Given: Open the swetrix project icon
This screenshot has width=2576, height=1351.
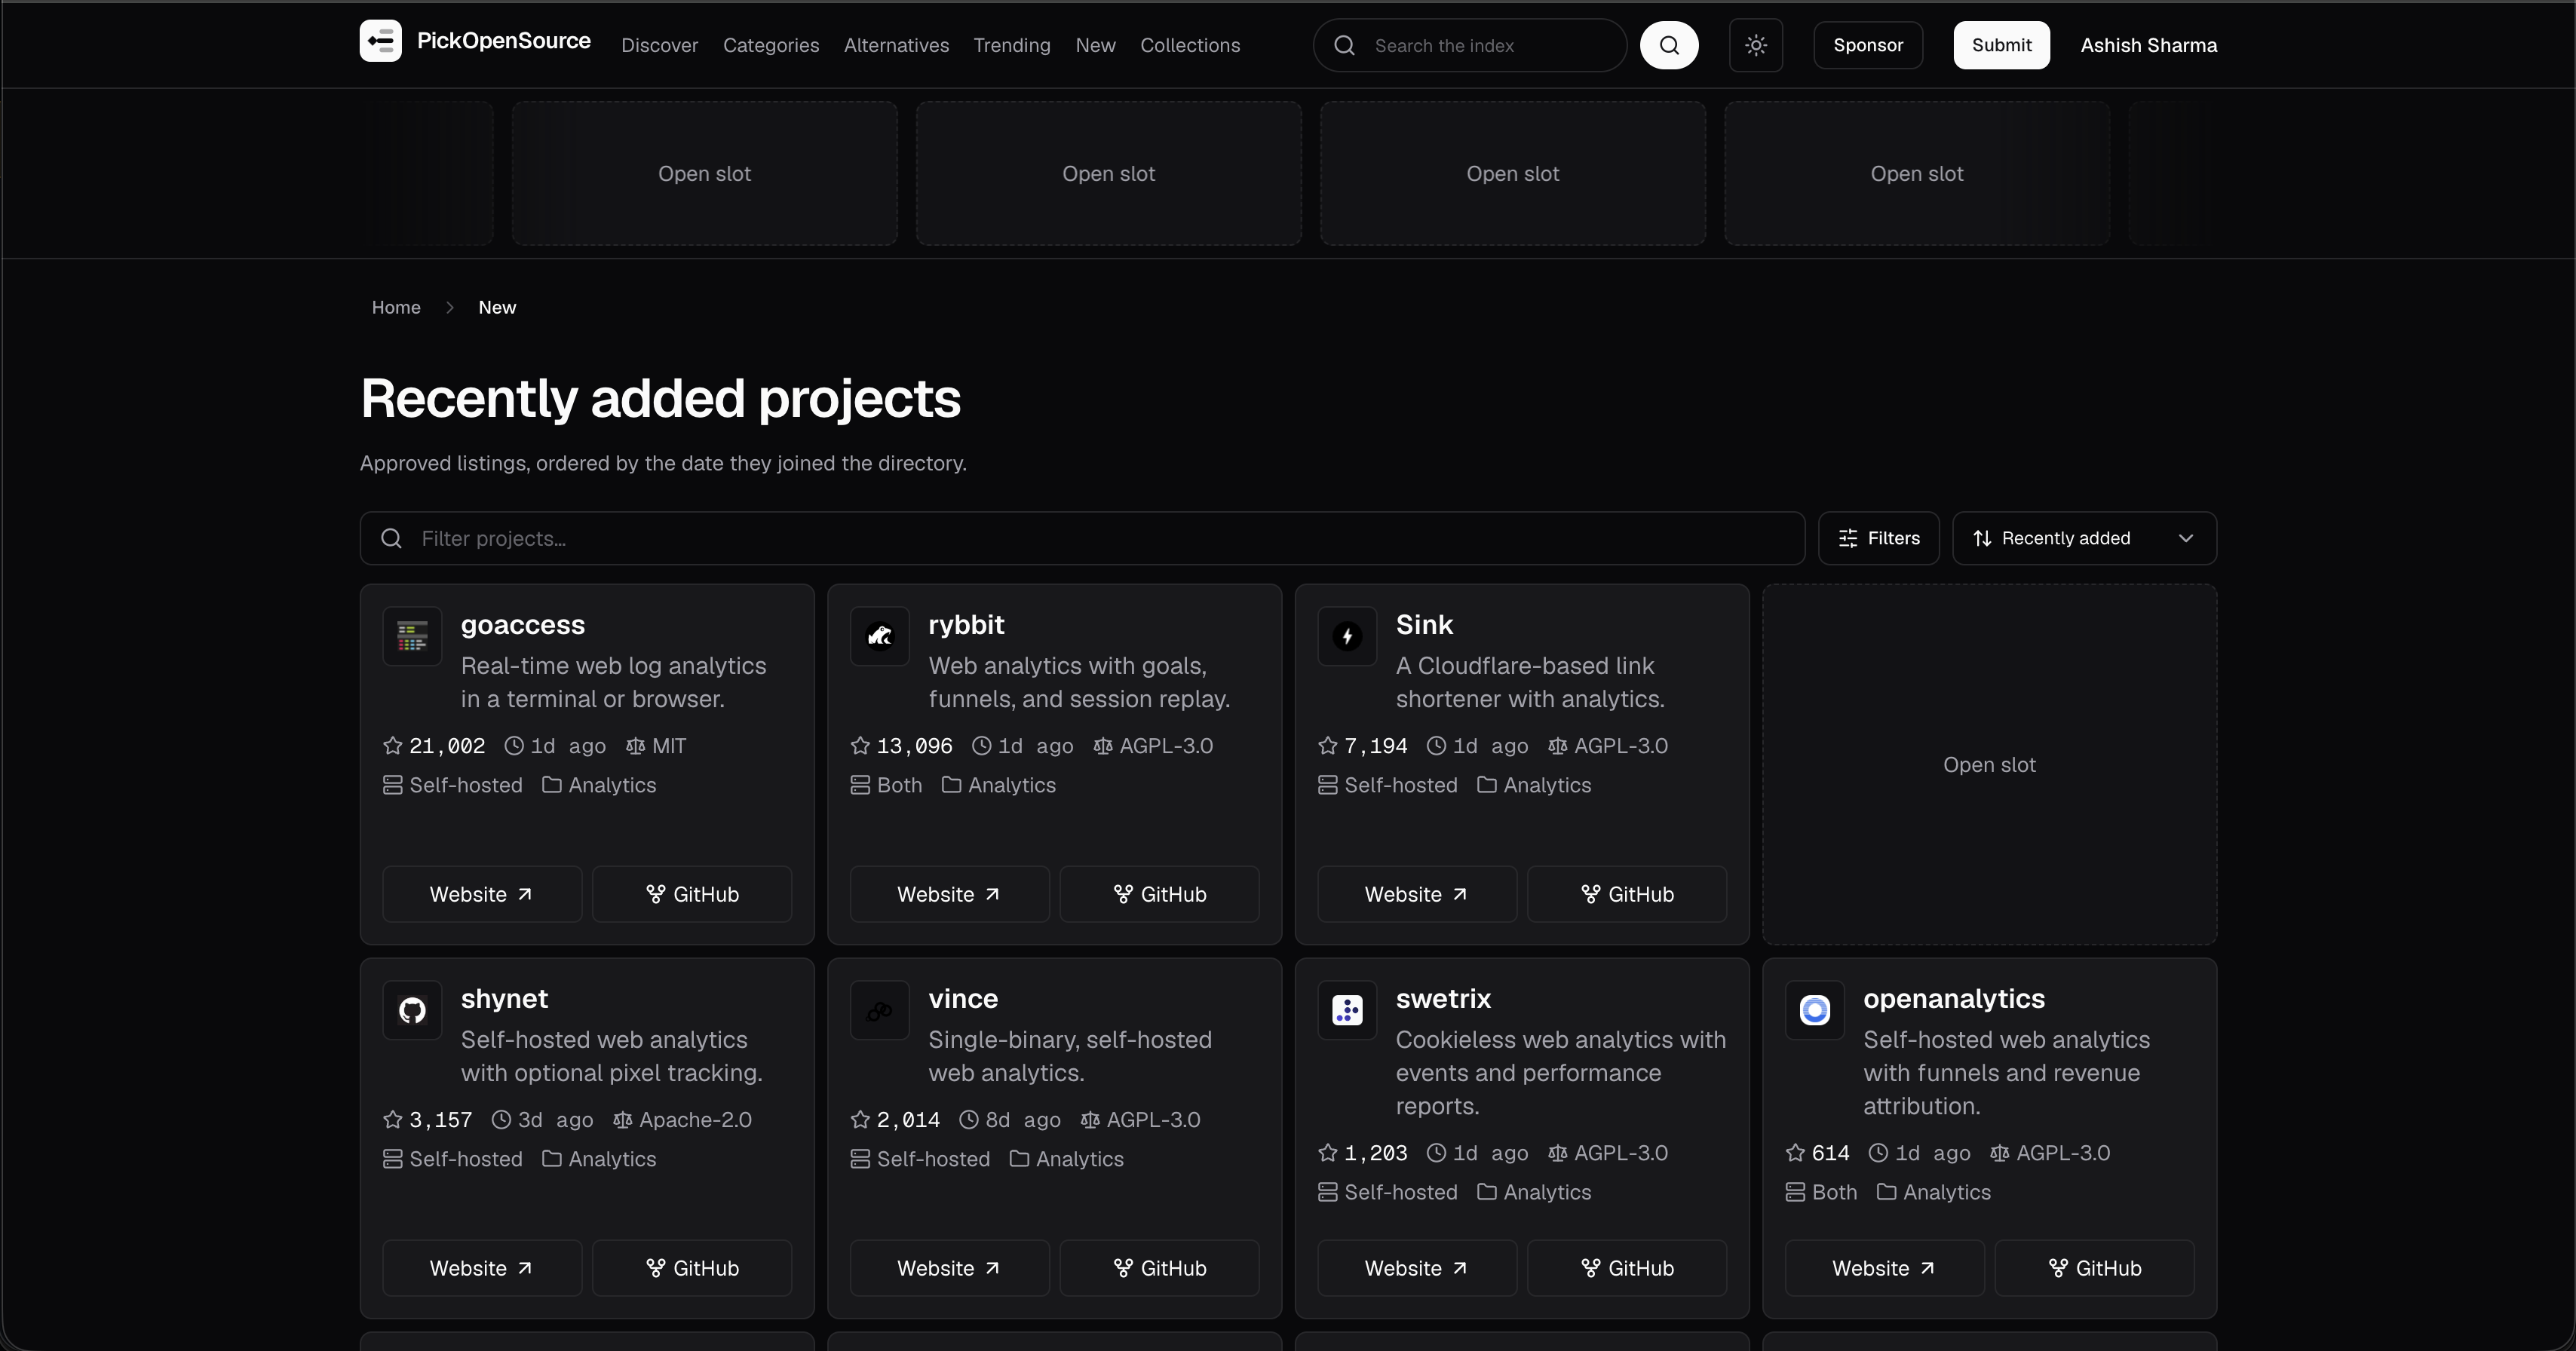Looking at the screenshot, I should point(1347,1010).
